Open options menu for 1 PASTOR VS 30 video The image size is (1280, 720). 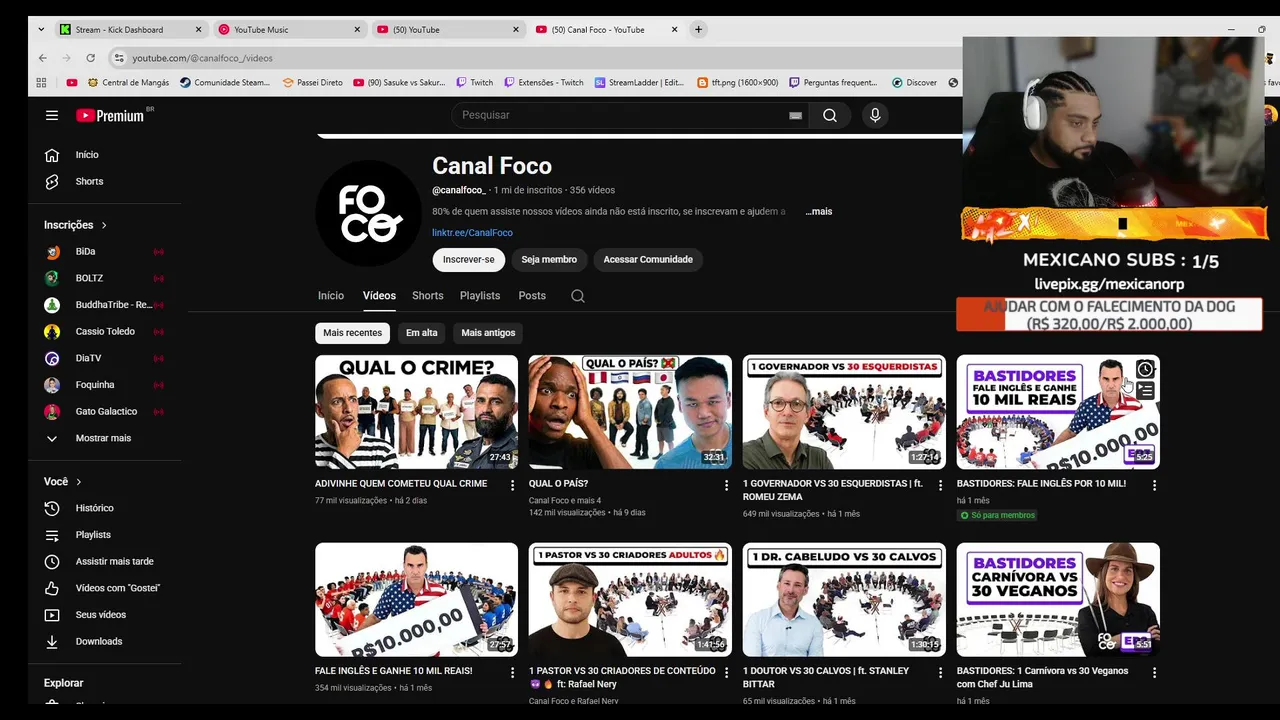pos(726,673)
